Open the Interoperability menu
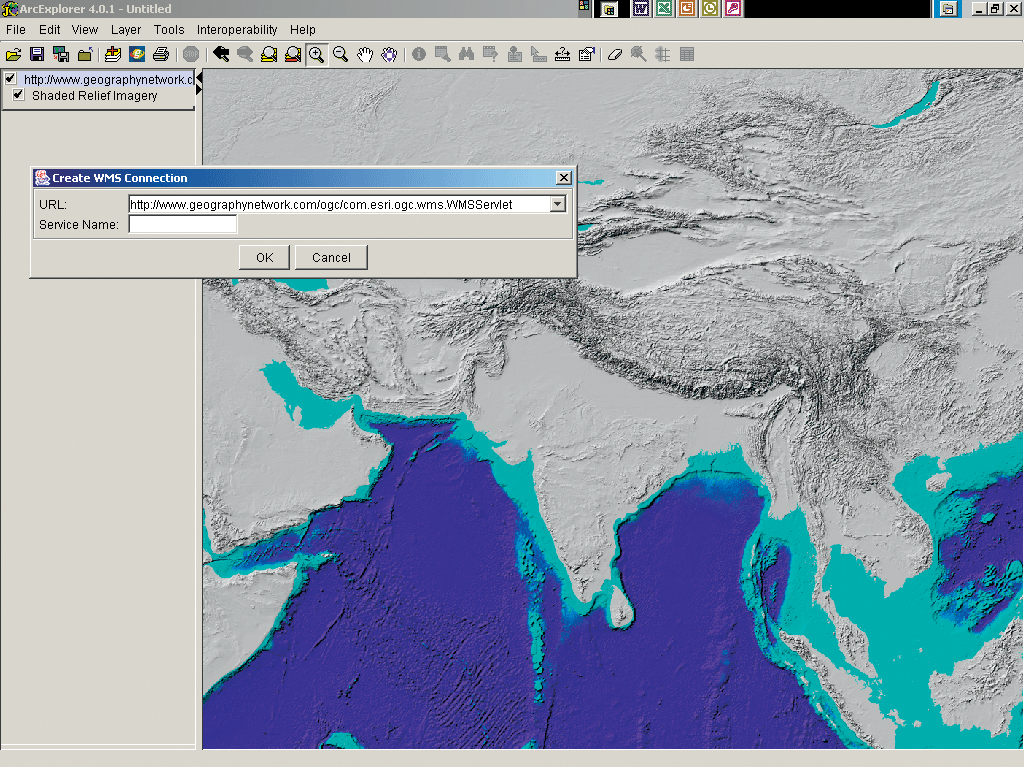The image size is (1024, 768). click(237, 30)
